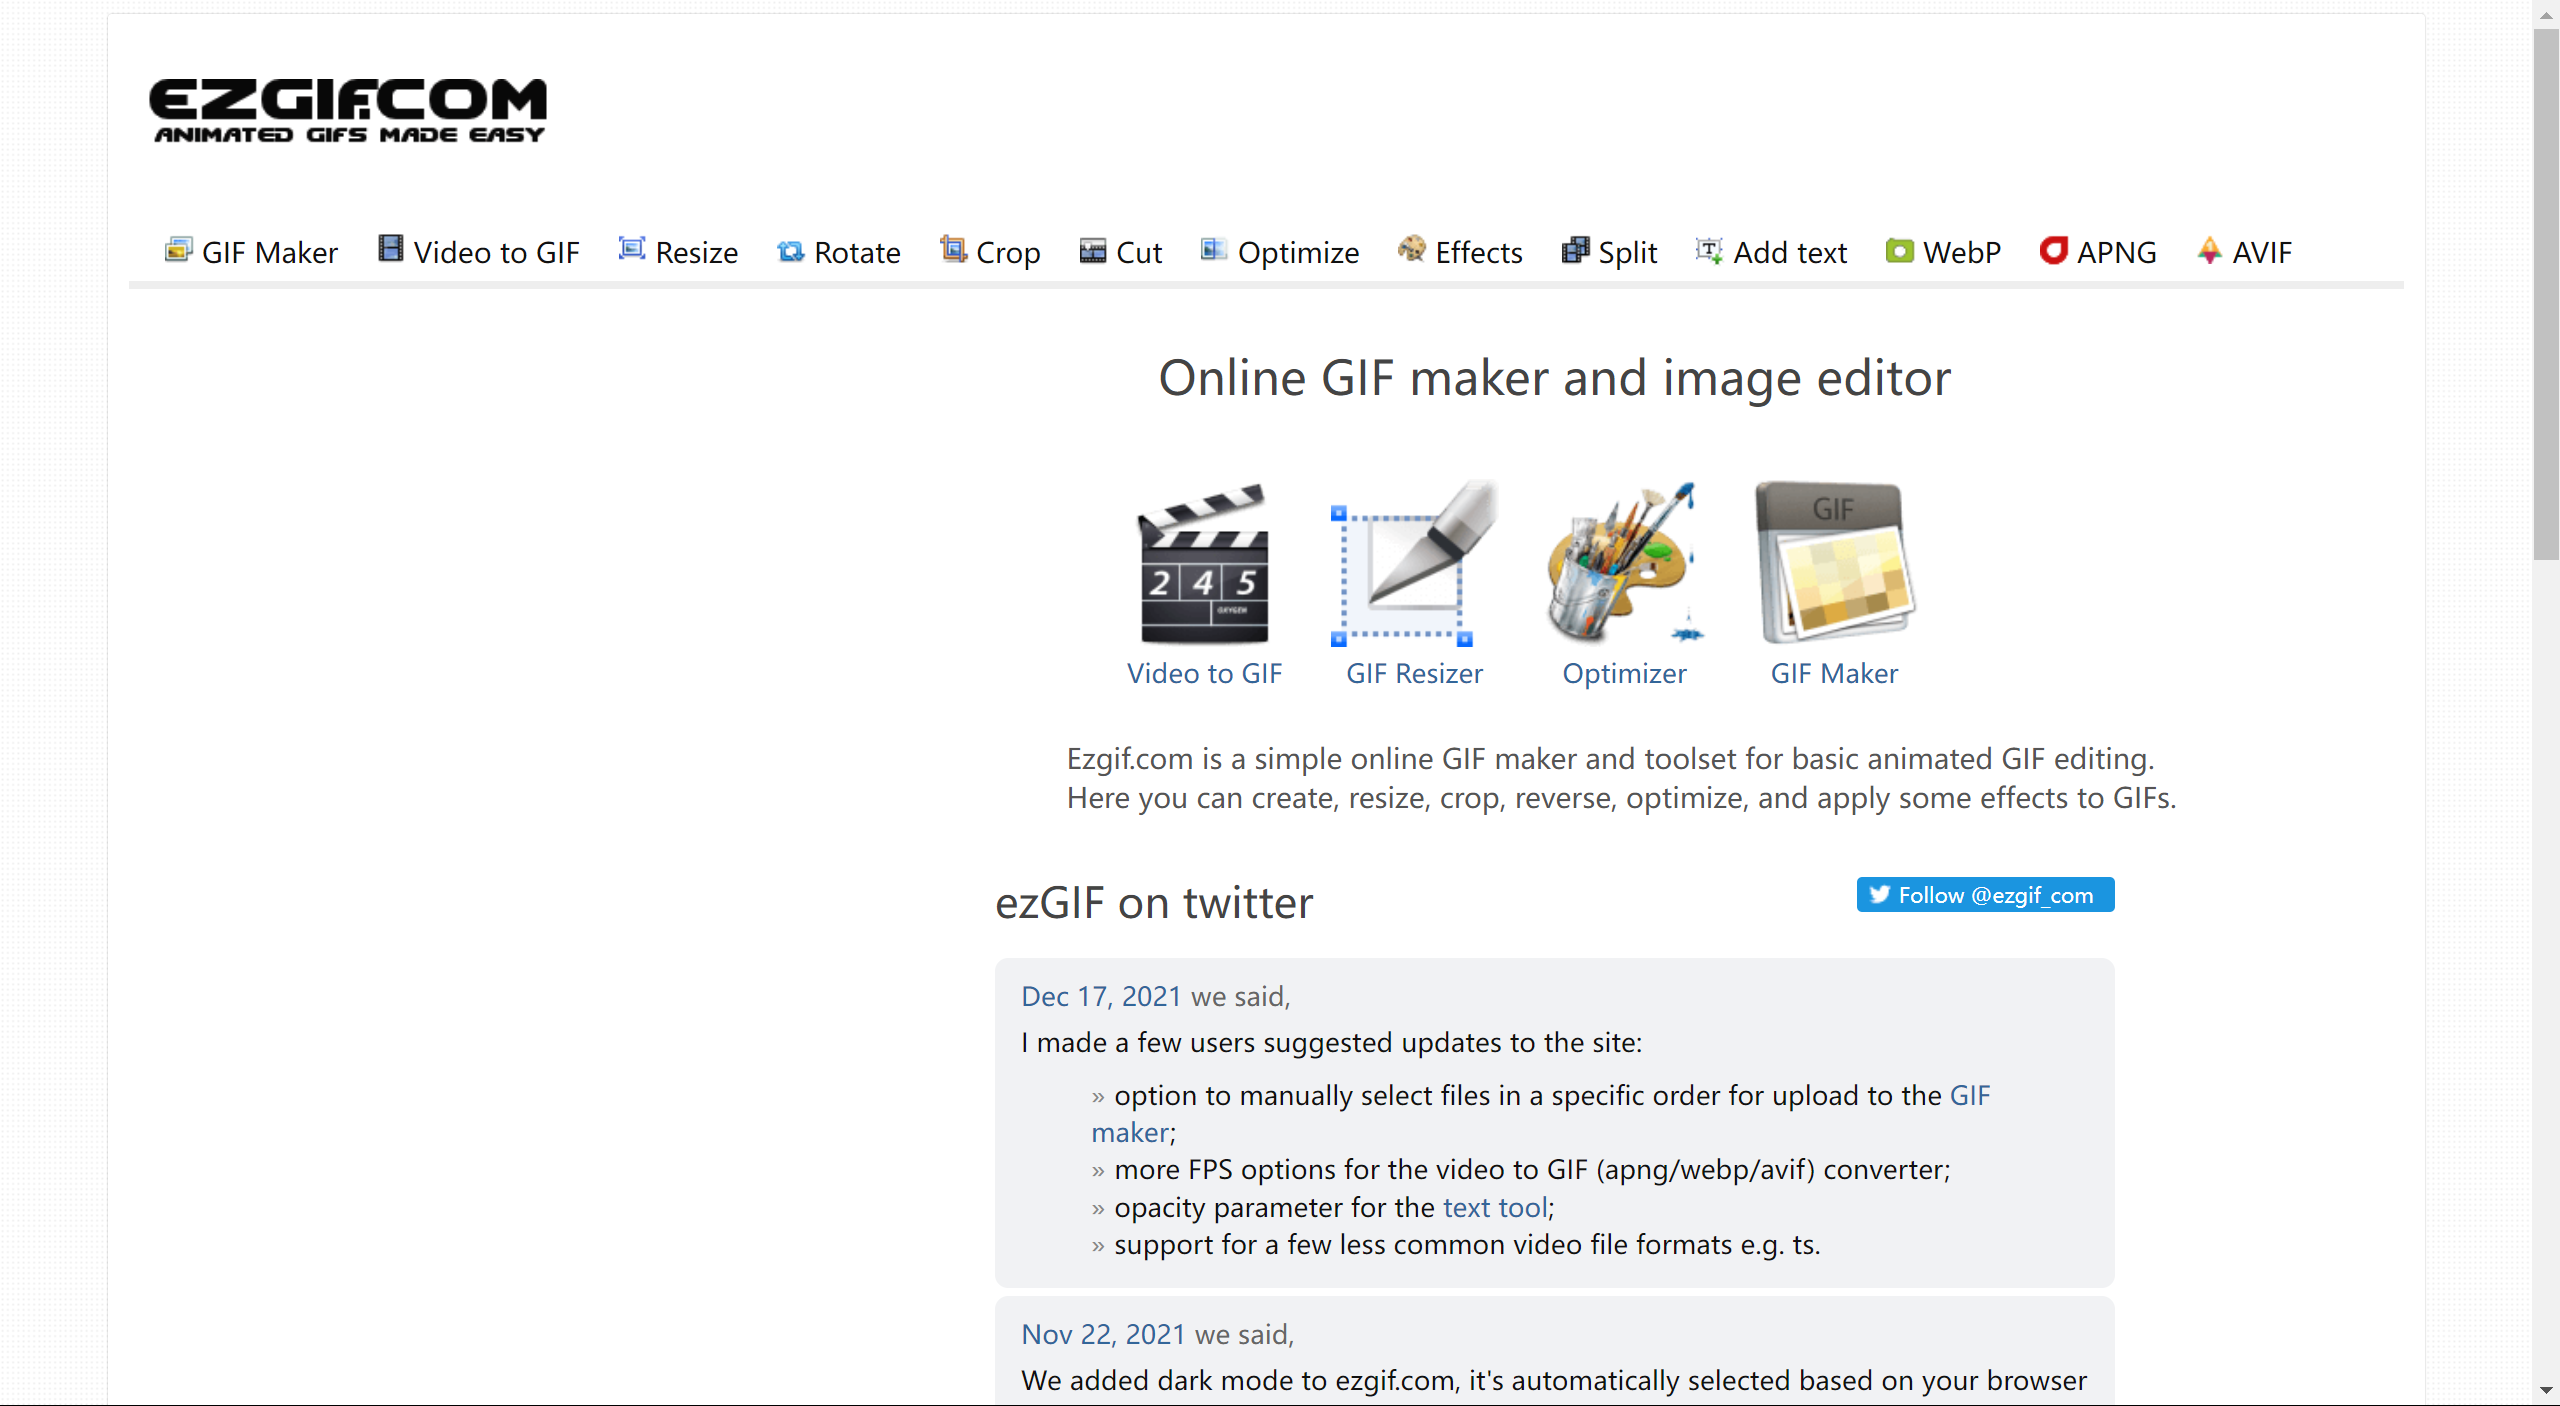Select the Crop tool in navigation
This screenshot has width=2560, height=1406.
click(x=990, y=252)
